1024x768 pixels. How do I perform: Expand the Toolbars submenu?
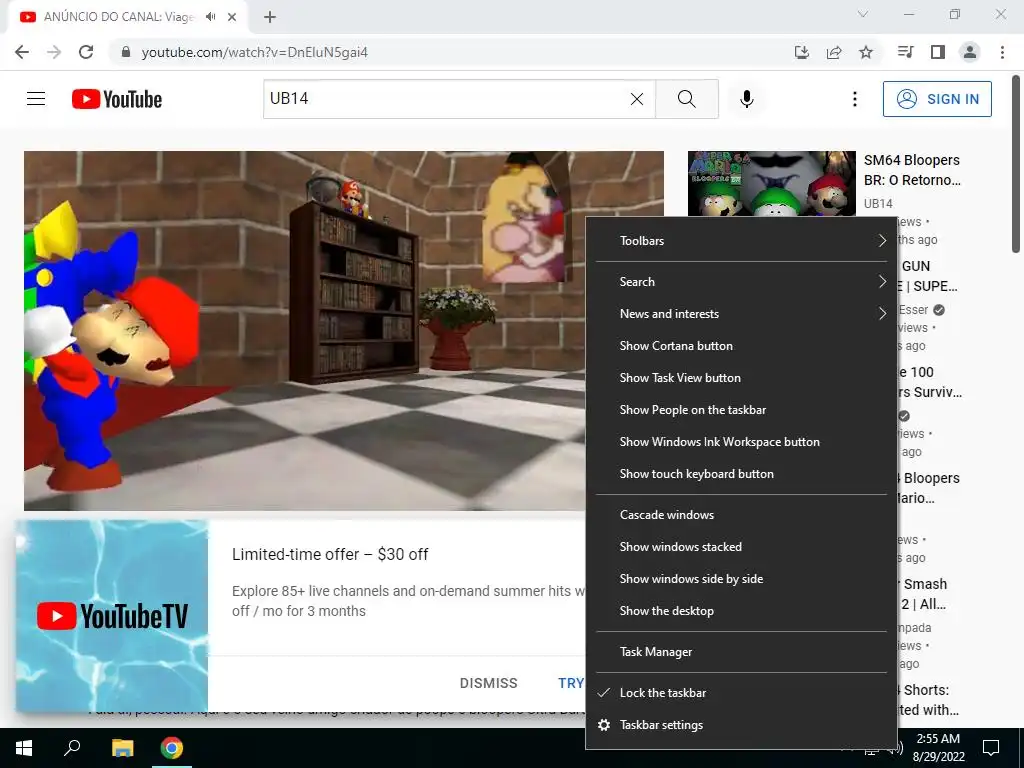click(x=741, y=241)
